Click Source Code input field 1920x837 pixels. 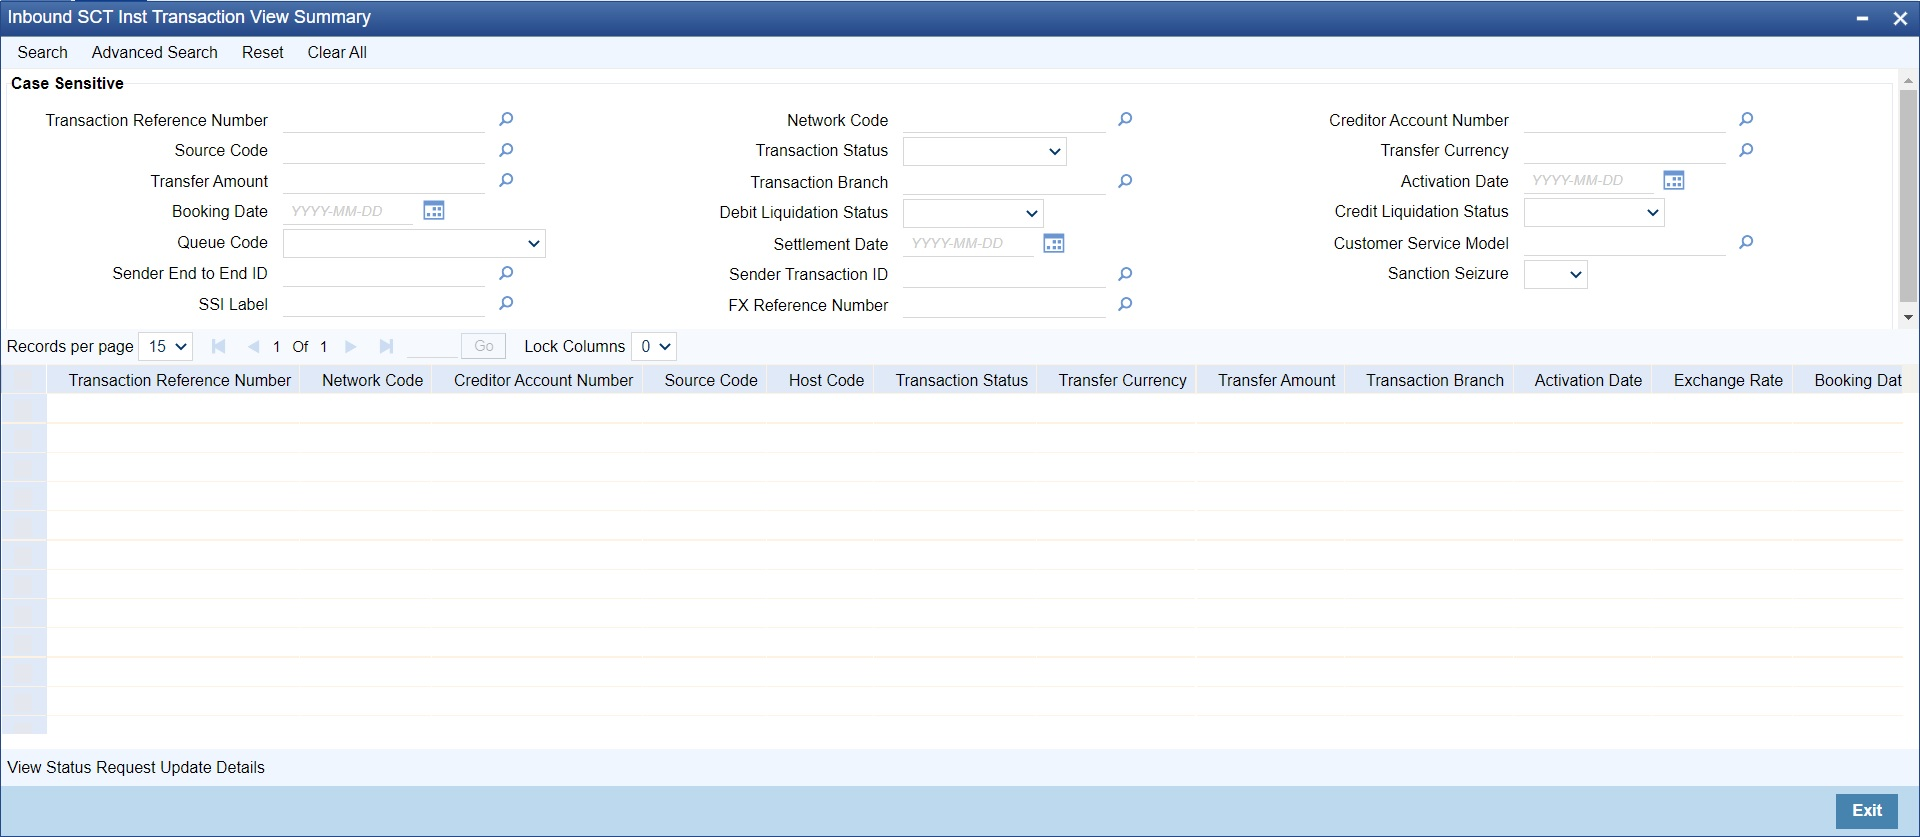click(384, 150)
